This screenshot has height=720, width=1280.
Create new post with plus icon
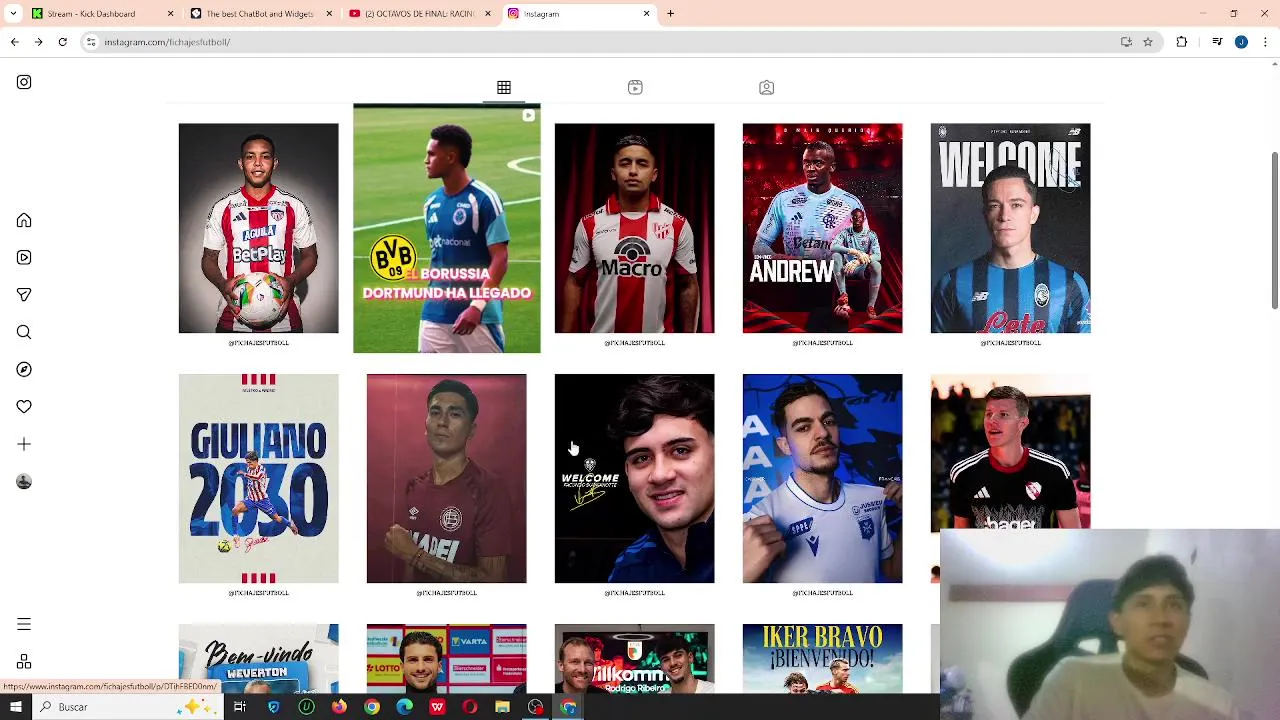(24, 444)
